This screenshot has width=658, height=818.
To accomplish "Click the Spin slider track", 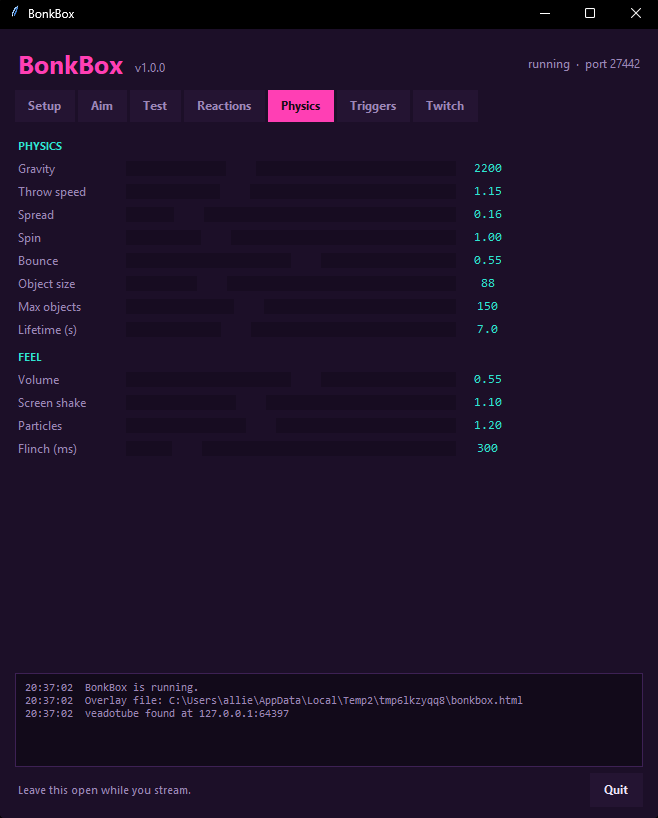I will click(291, 237).
